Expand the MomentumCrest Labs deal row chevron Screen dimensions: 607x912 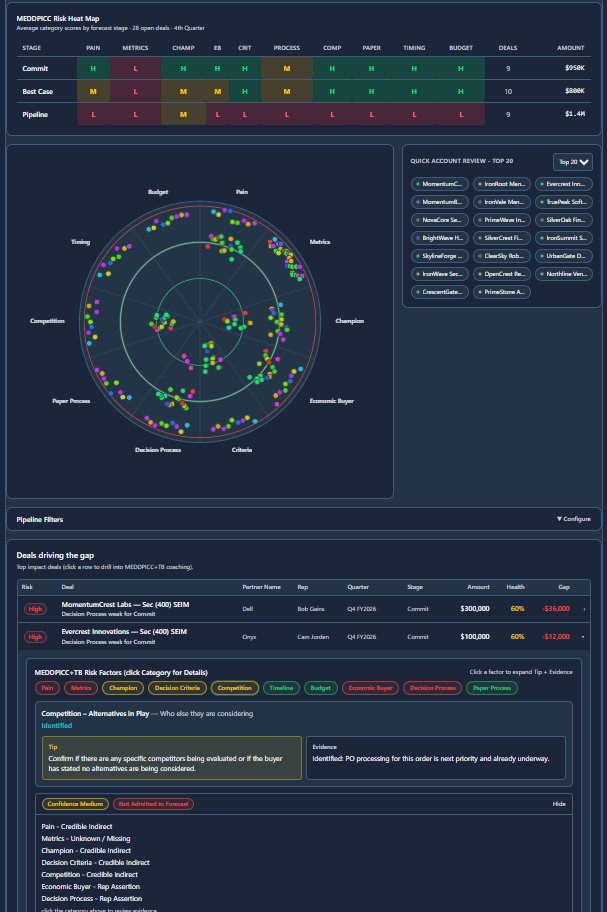(585, 608)
